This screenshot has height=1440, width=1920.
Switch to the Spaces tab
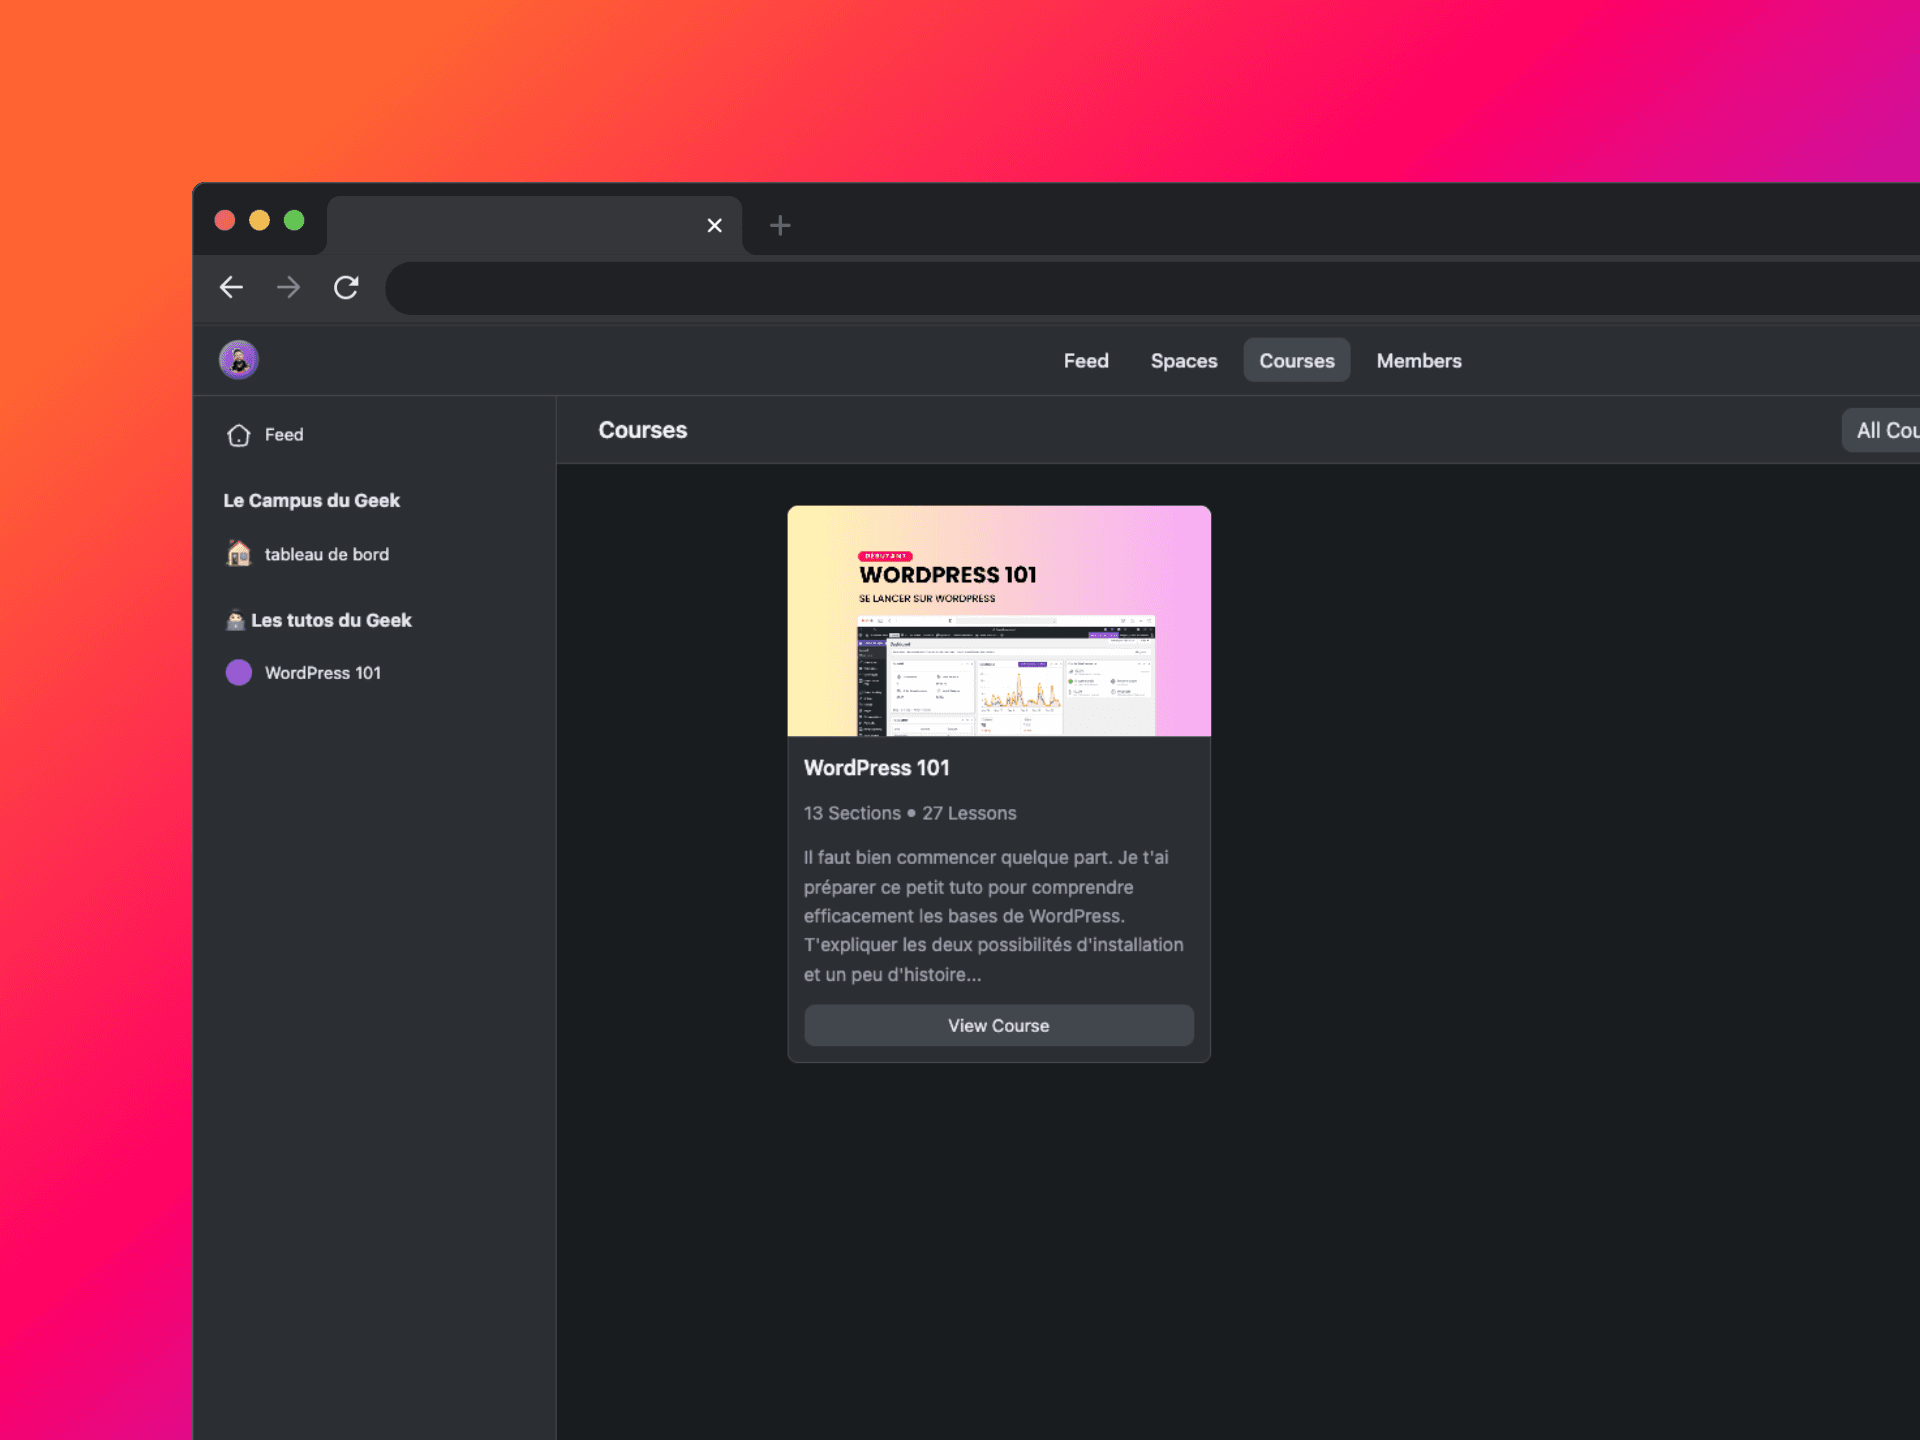(x=1184, y=361)
